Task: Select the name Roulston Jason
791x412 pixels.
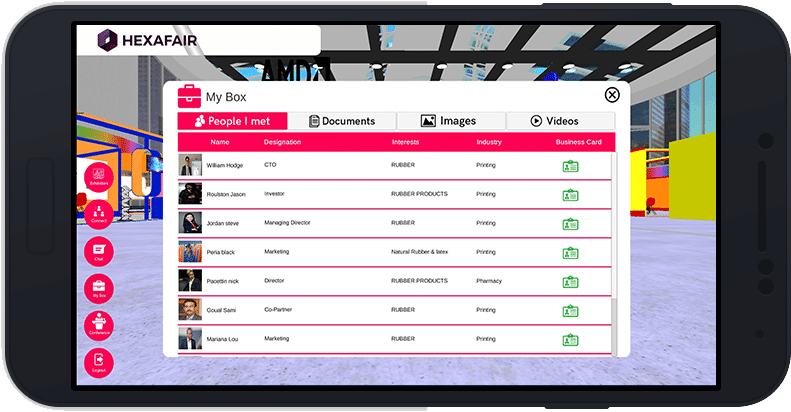Action: pyautogui.click(x=226, y=194)
